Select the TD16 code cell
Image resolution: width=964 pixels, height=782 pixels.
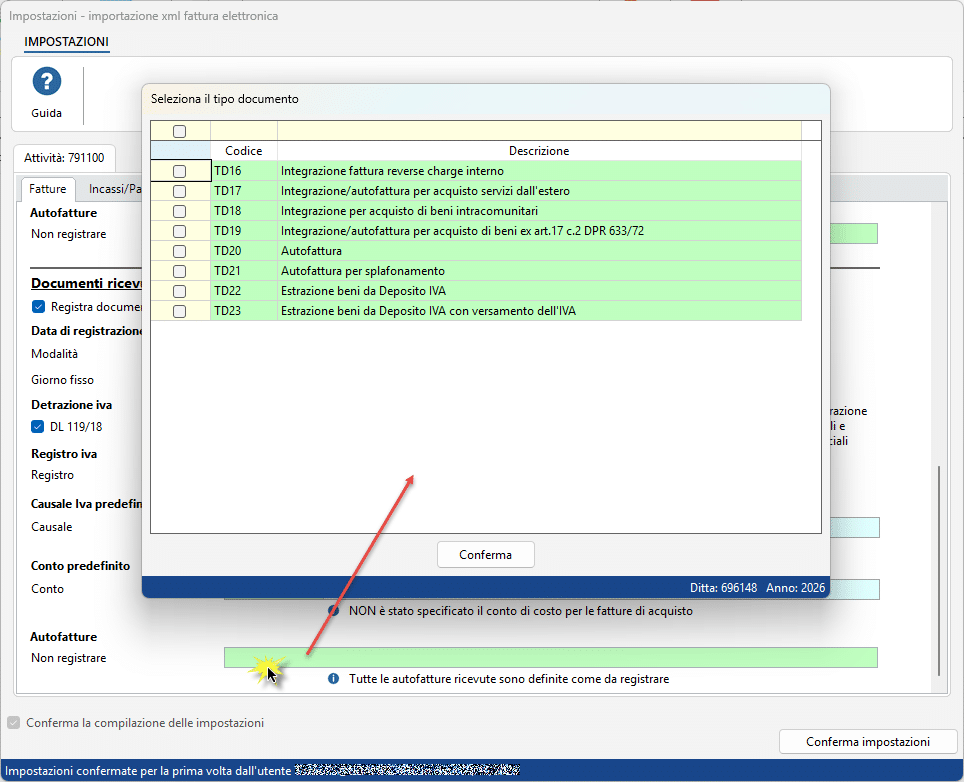point(244,171)
